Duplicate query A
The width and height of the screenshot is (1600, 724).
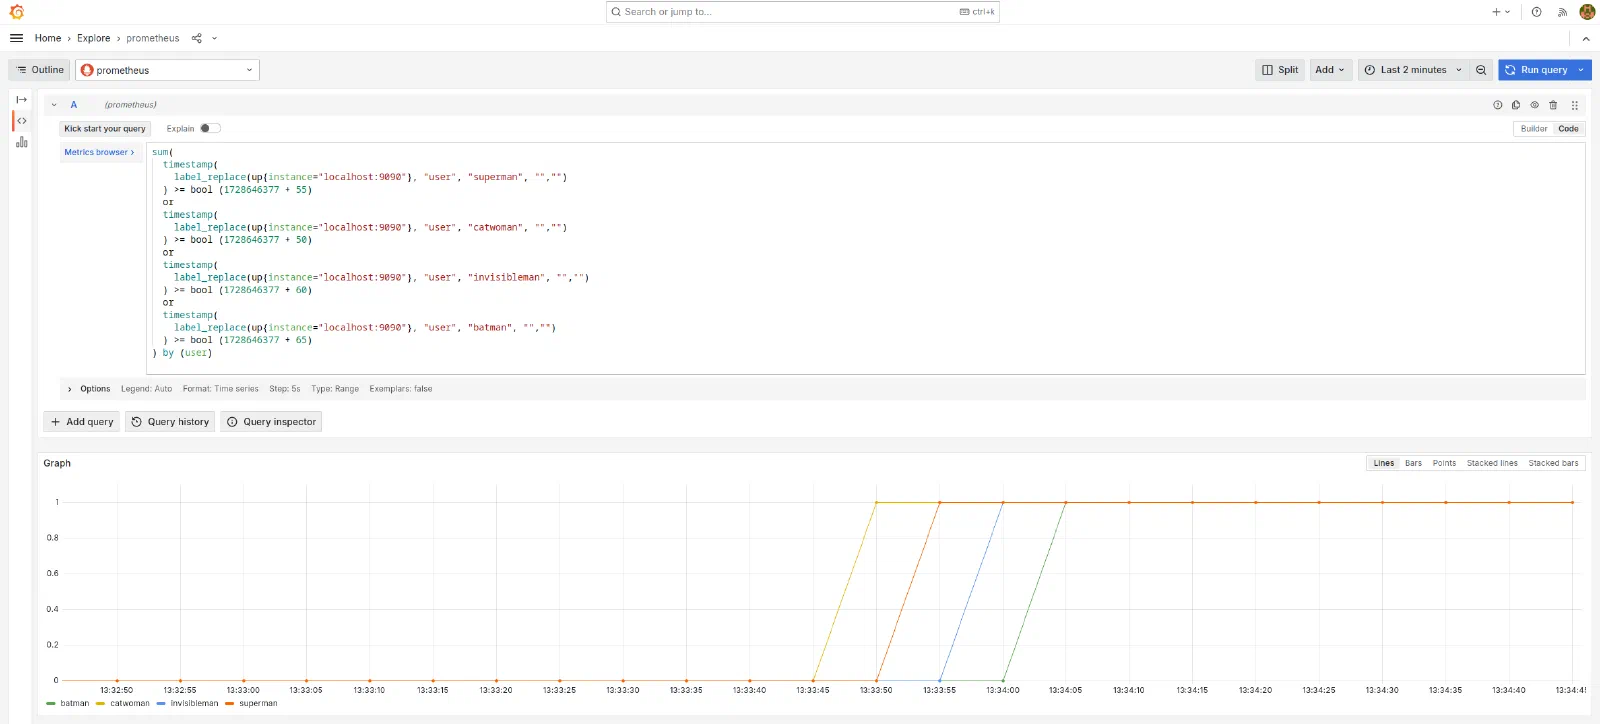coord(1516,105)
